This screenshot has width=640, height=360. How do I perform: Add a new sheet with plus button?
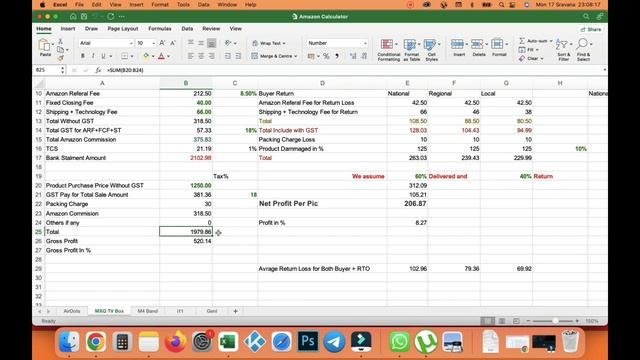[236, 311]
